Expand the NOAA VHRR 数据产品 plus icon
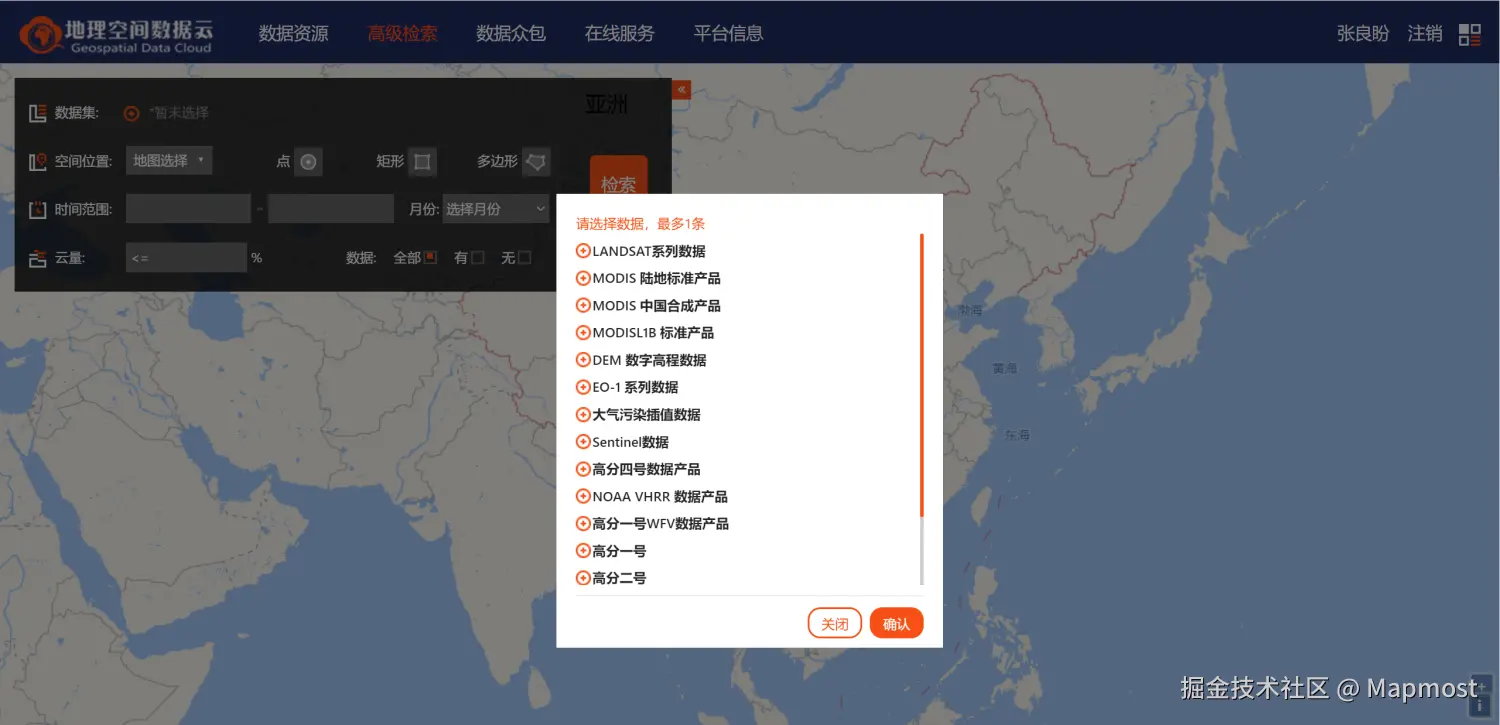 583,496
